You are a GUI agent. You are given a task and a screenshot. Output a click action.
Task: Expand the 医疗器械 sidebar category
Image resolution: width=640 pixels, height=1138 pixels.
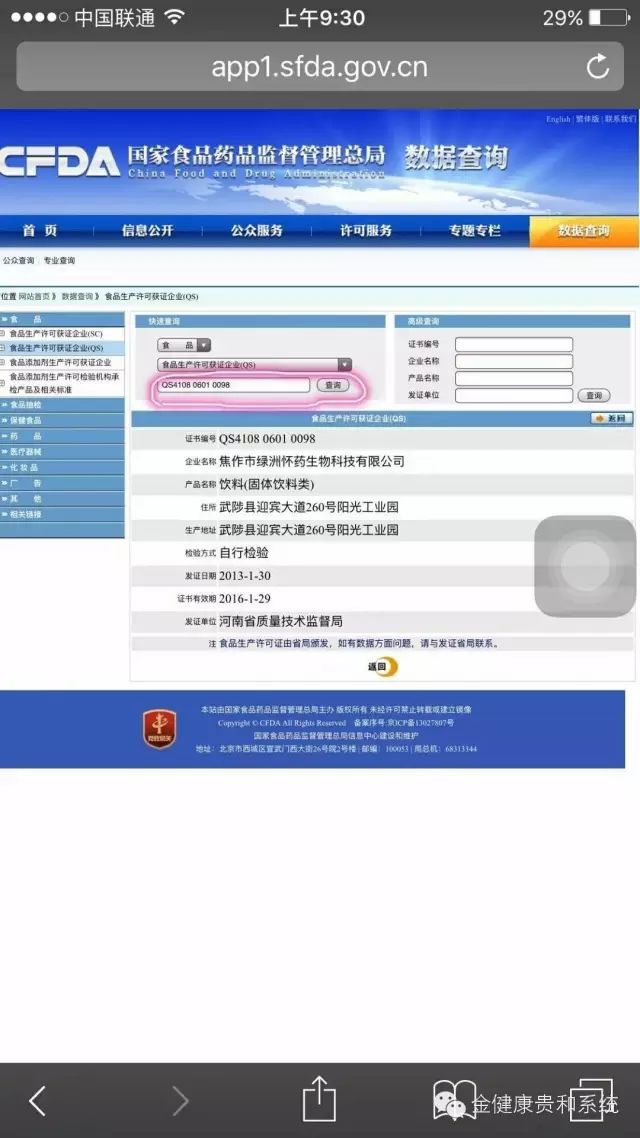62,451
